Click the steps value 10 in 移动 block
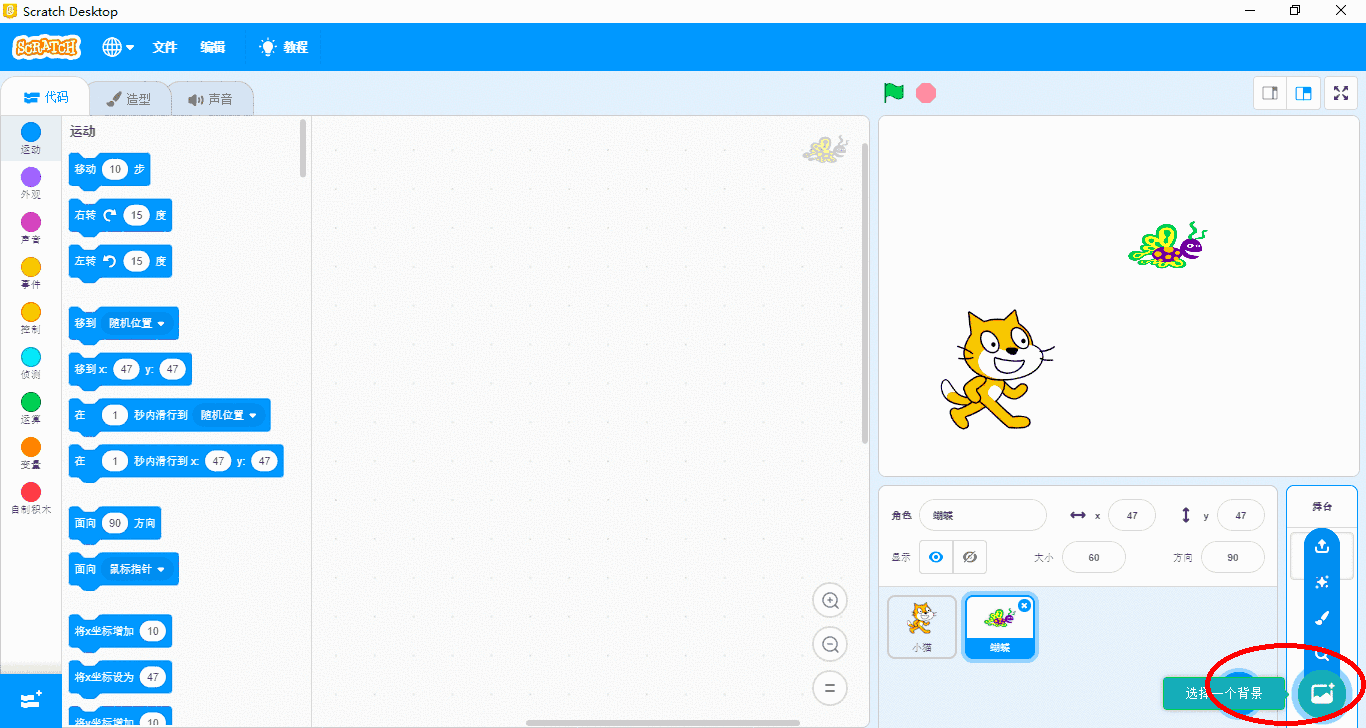The image size is (1366, 728). pyautogui.click(x=115, y=169)
